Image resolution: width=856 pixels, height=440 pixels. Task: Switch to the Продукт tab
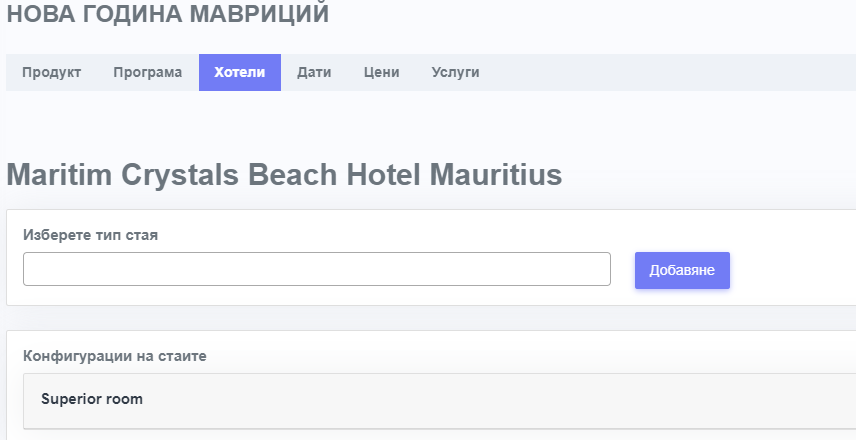tap(51, 73)
